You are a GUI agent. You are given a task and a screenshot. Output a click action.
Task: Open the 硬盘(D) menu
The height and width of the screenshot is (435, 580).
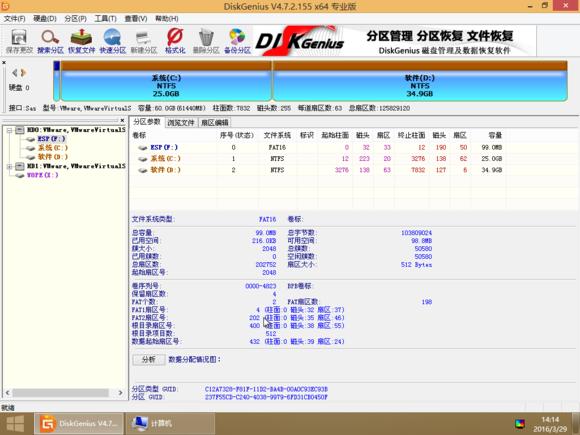[45, 18]
